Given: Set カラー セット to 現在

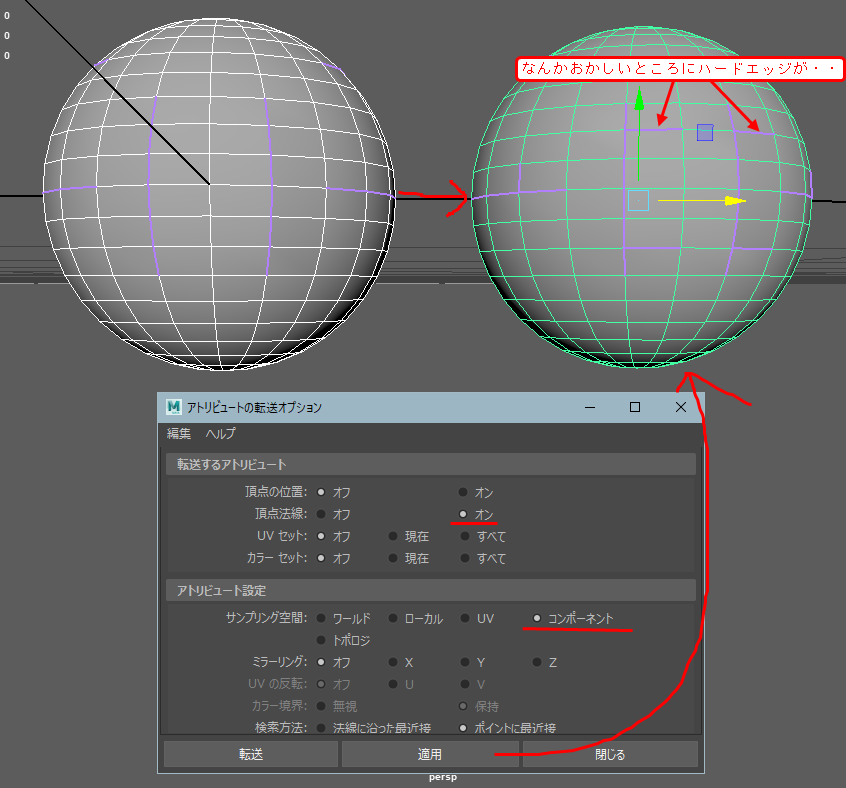Looking at the screenshot, I should click(392, 558).
